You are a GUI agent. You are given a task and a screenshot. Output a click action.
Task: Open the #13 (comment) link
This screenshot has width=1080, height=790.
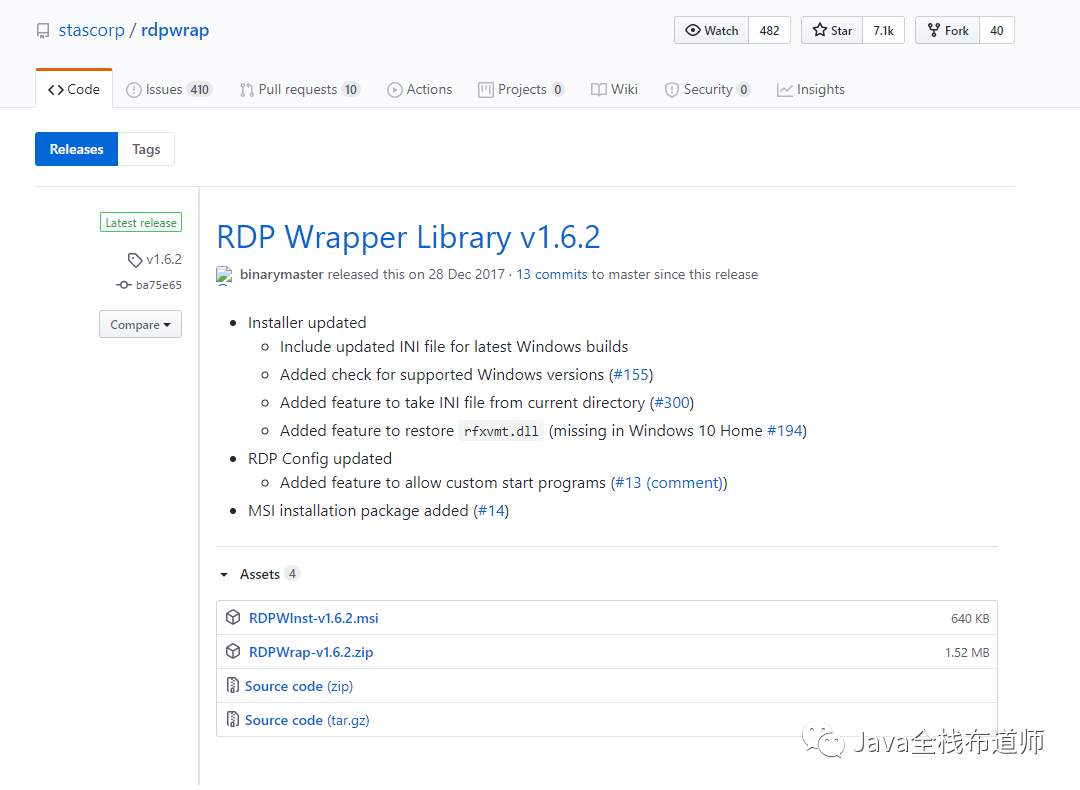click(669, 483)
